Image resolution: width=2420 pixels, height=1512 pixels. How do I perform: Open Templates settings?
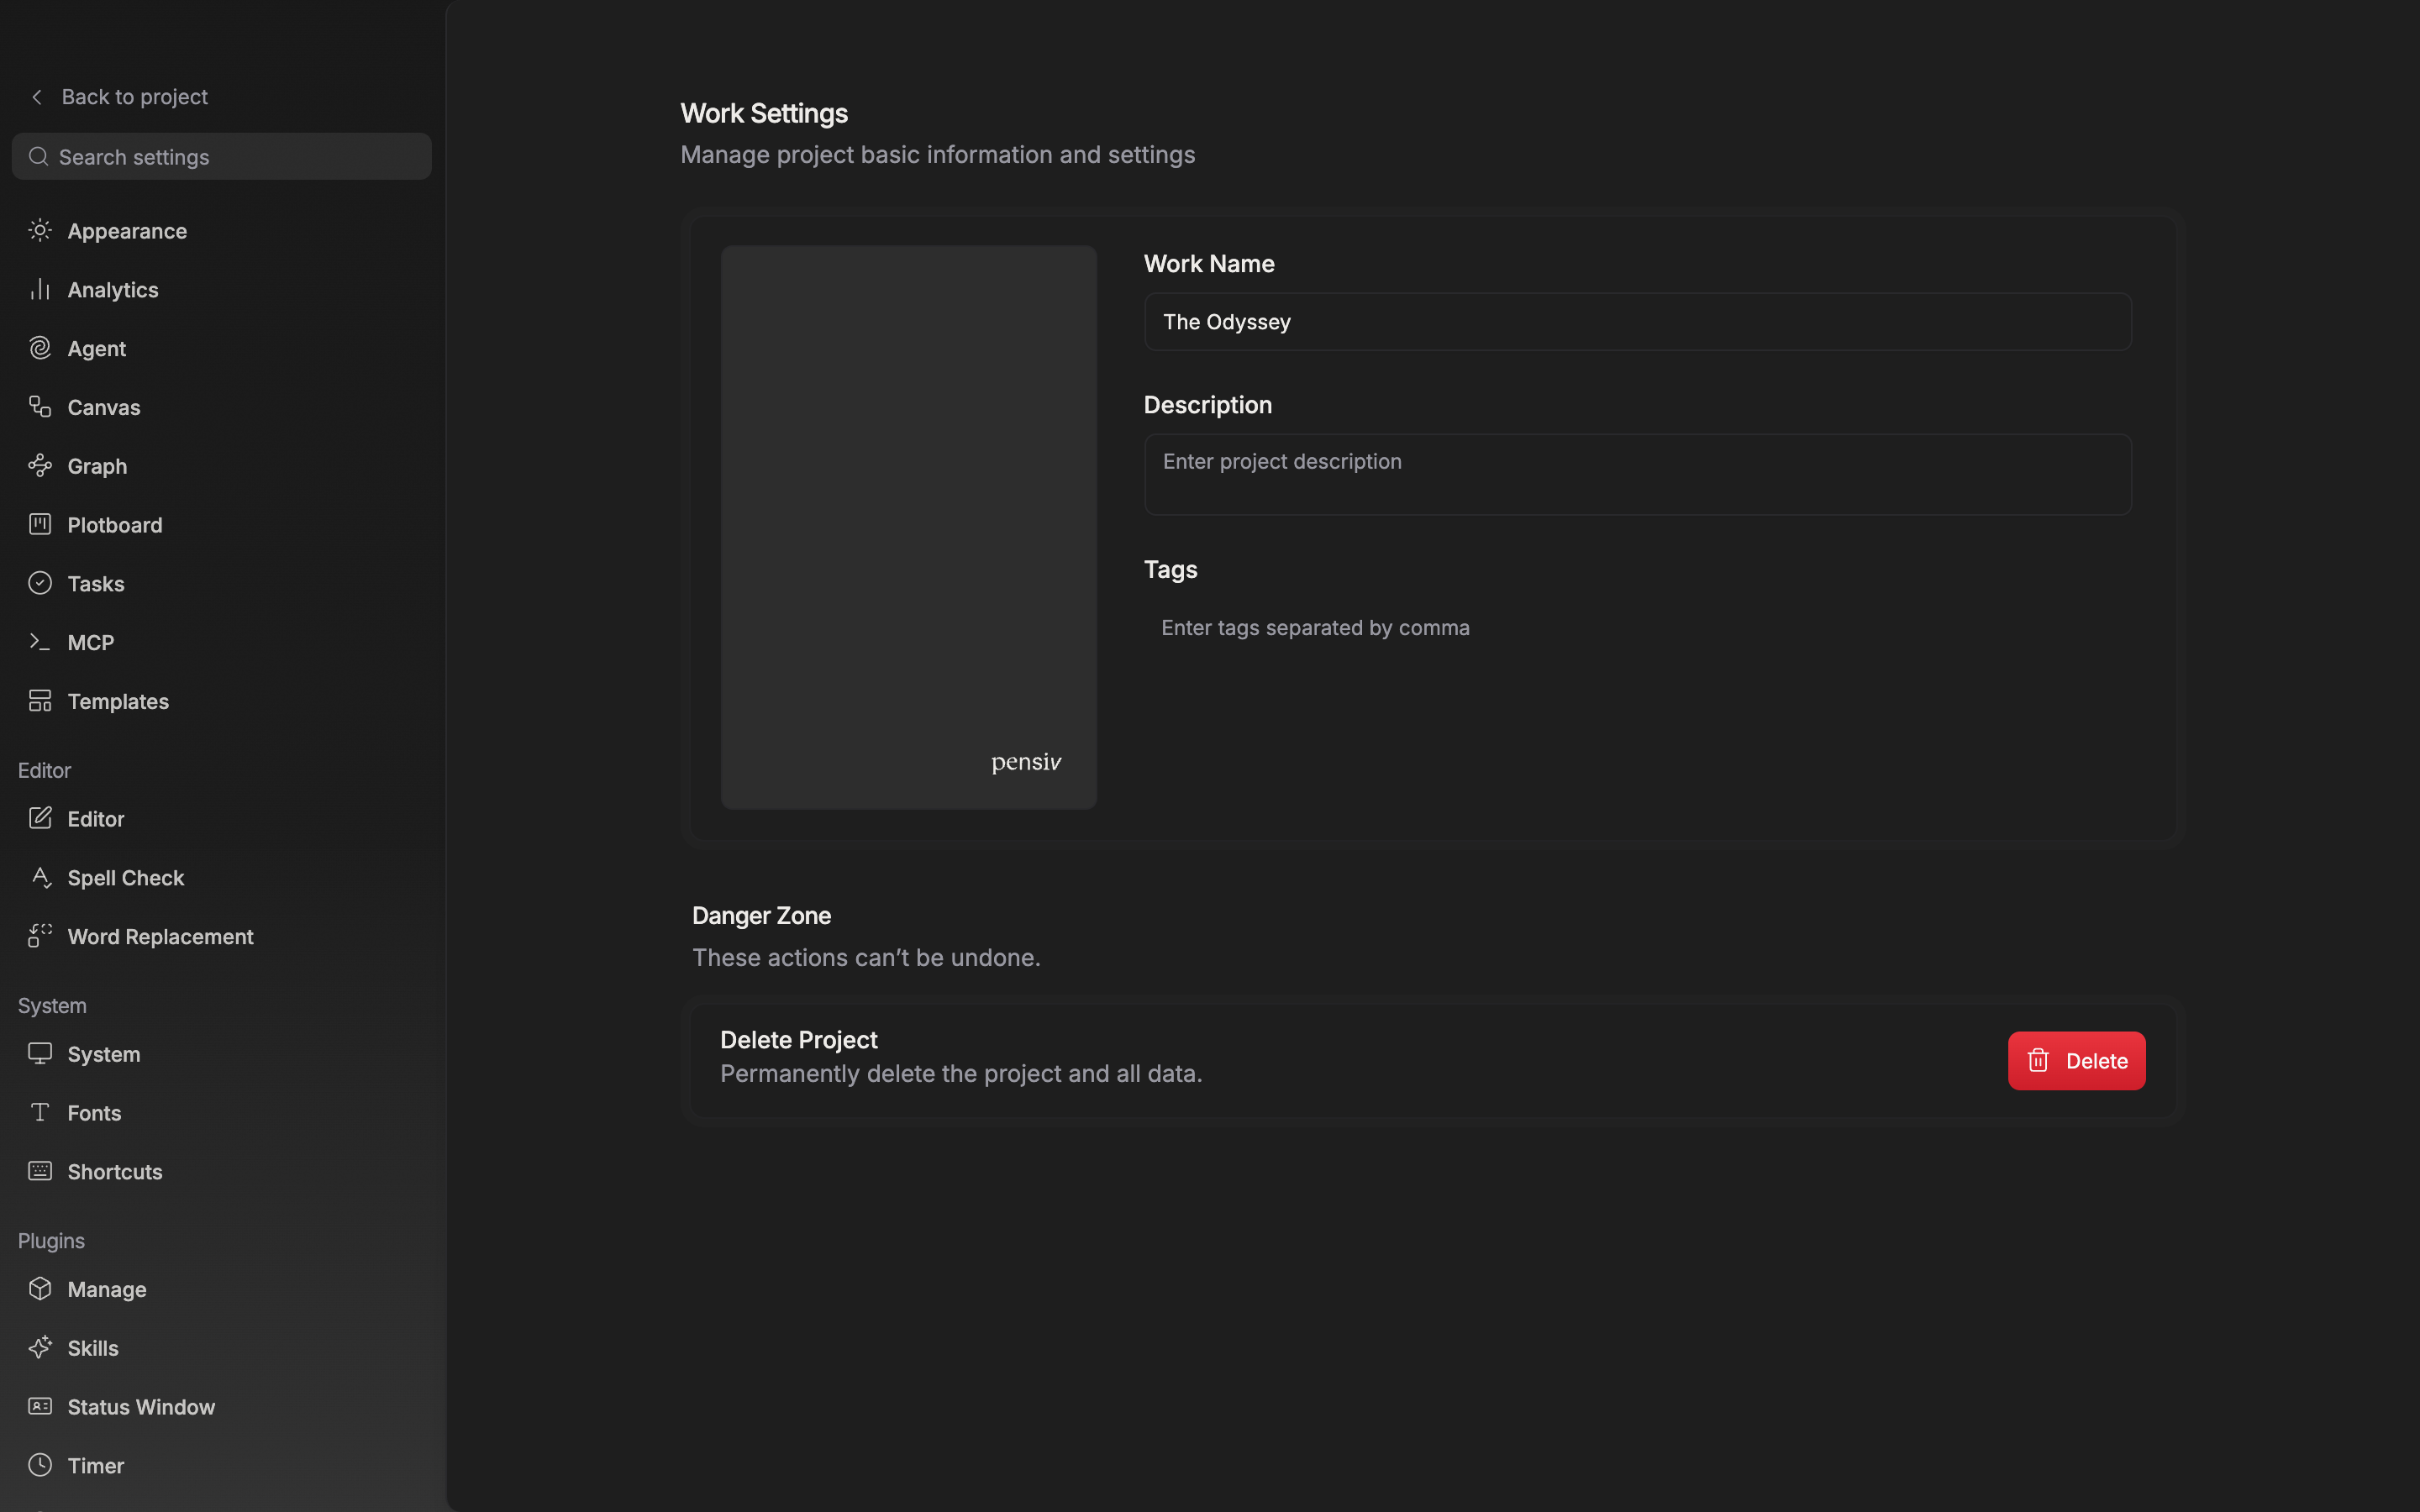[x=221, y=701]
